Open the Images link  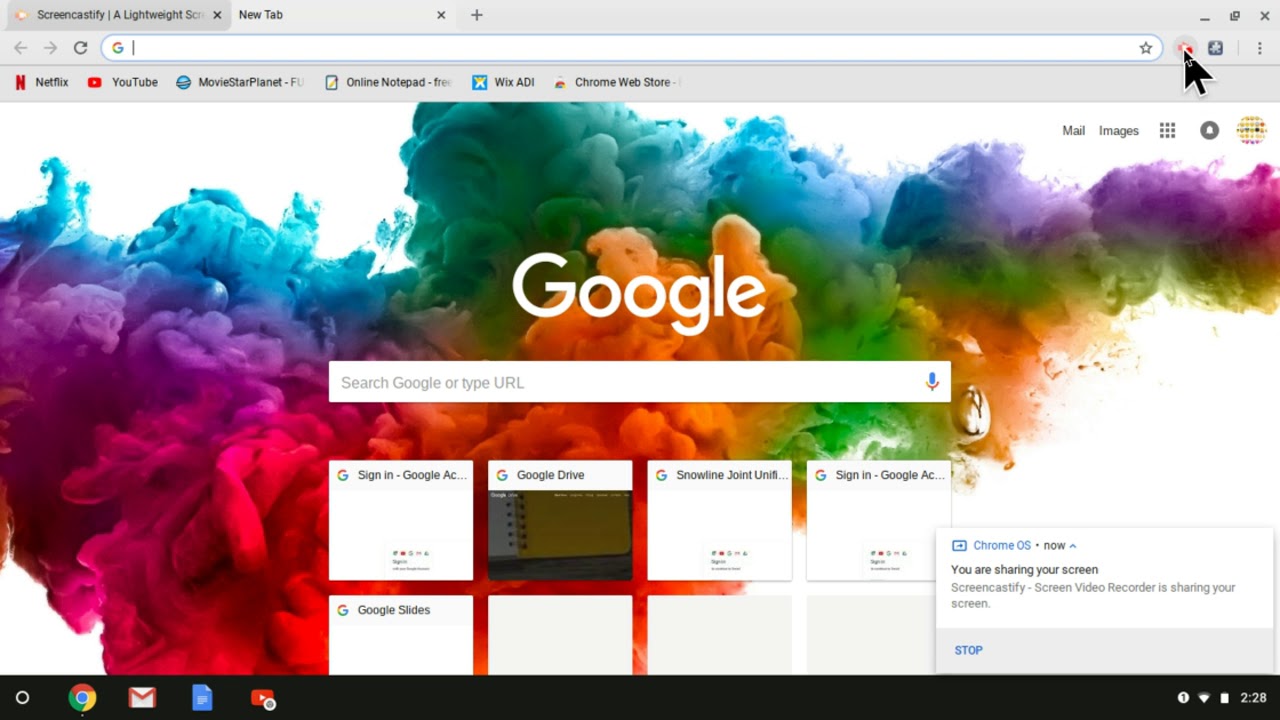tap(1118, 130)
